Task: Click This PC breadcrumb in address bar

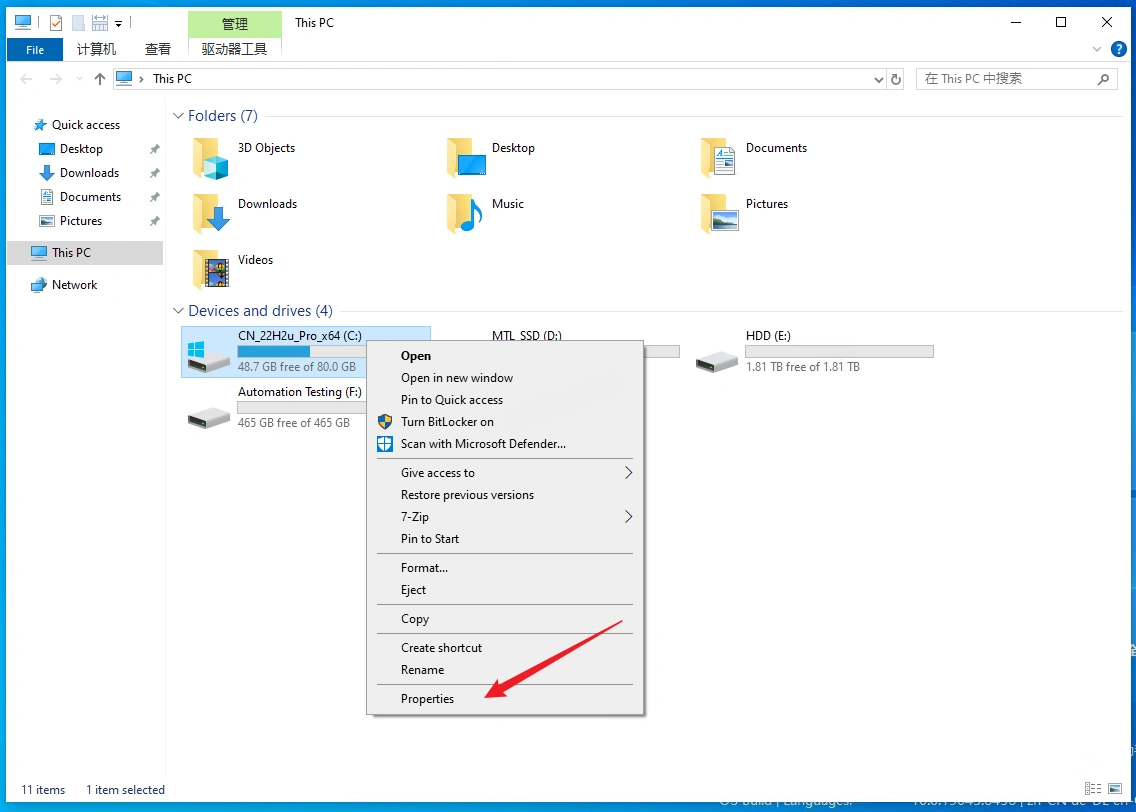Action: 172,79
